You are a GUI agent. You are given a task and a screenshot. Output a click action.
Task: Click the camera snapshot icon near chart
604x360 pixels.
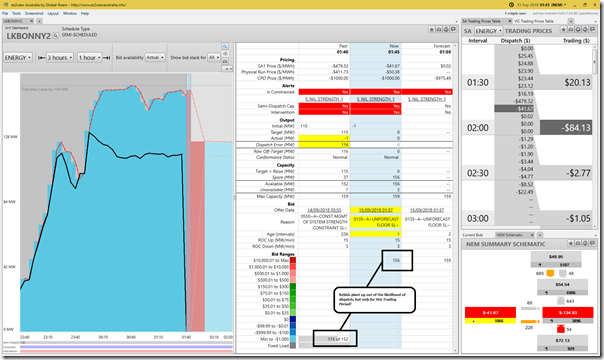point(225,61)
